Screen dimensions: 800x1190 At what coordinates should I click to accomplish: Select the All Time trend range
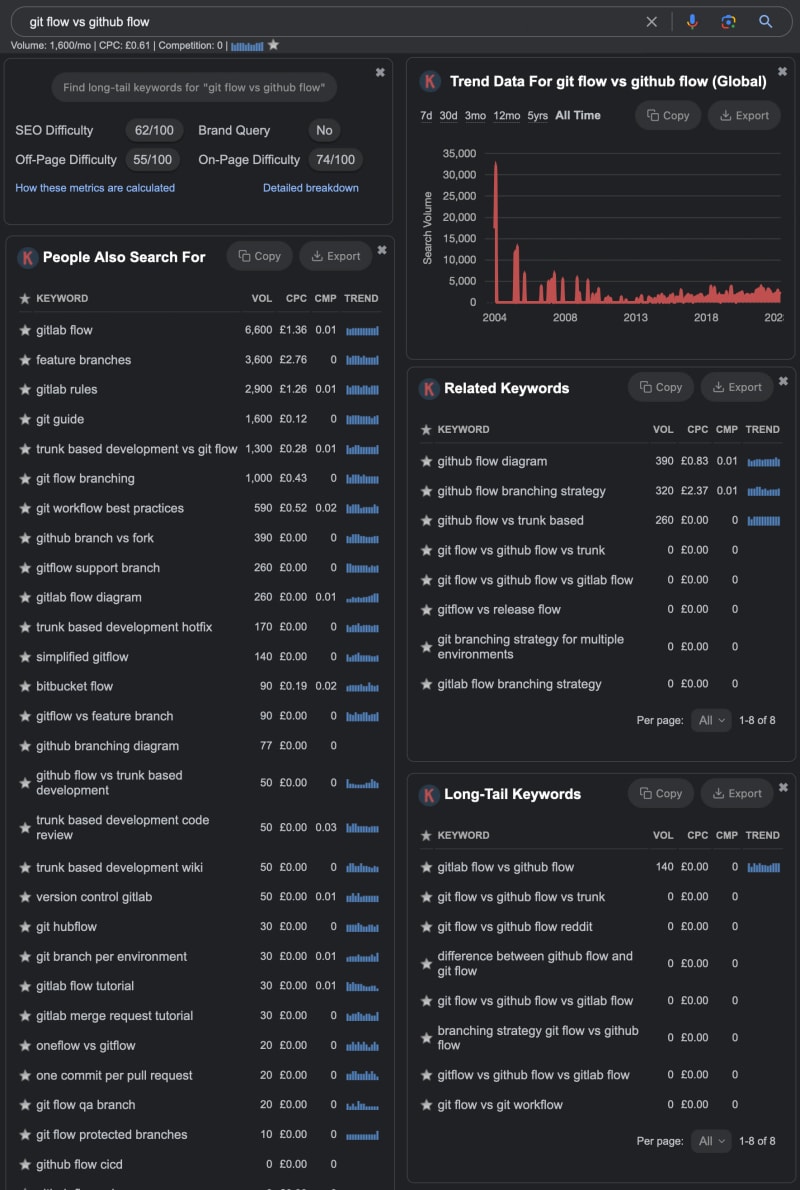tap(578, 115)
